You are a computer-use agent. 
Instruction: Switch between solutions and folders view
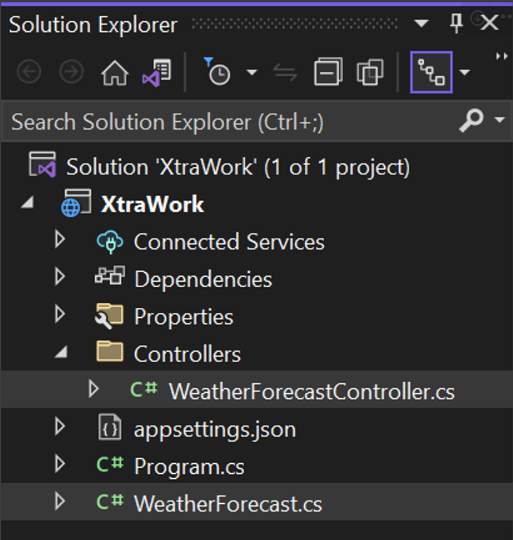coord(157,72)
